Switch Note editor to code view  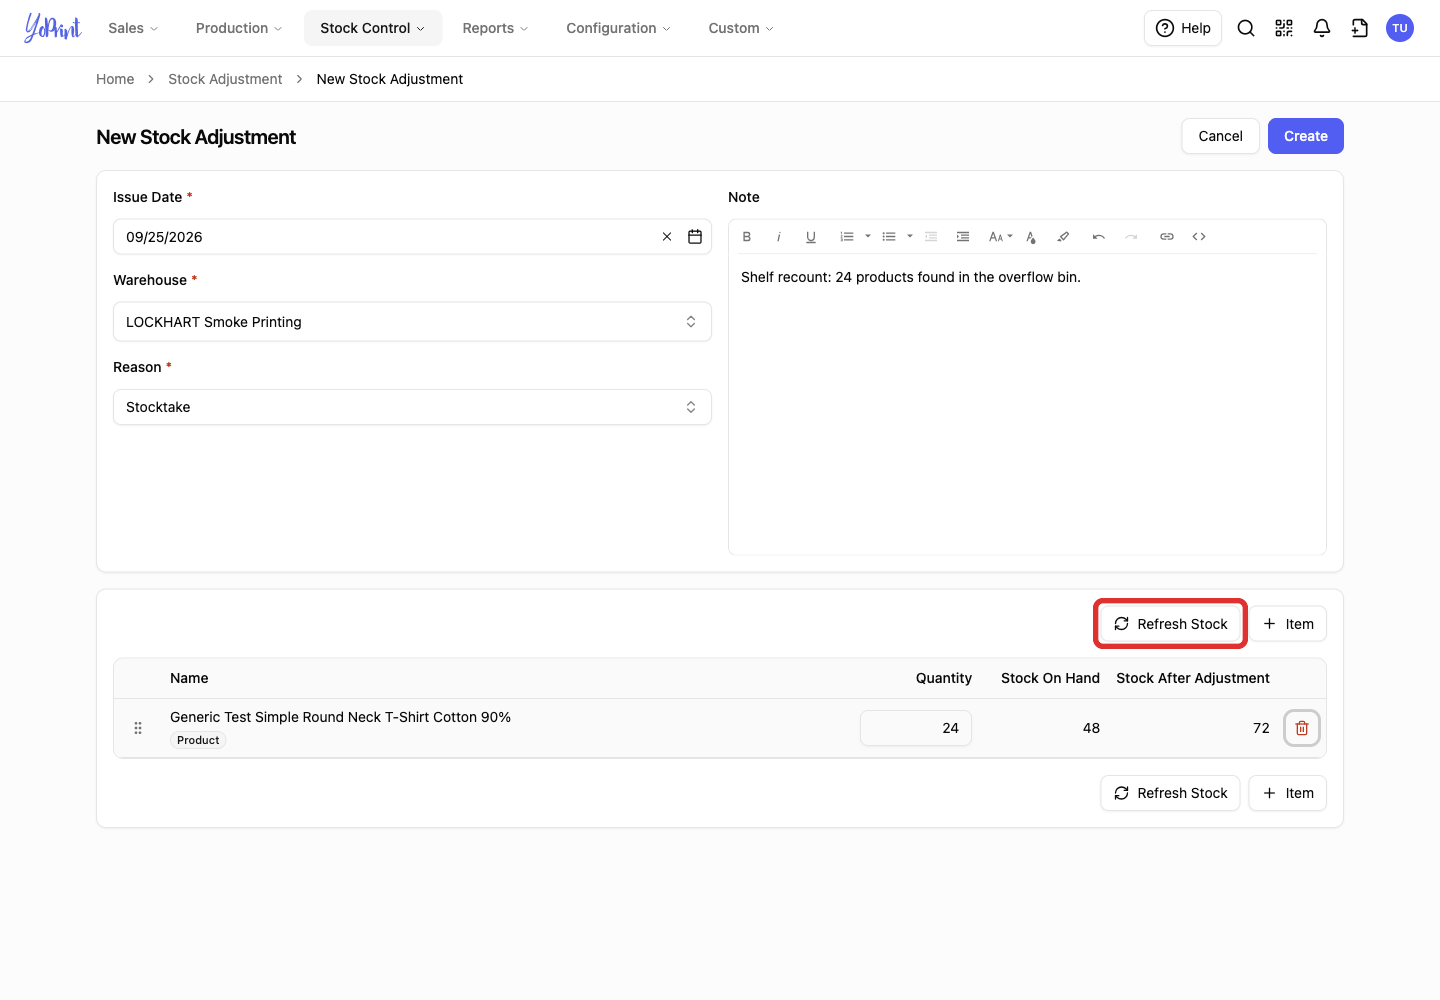[x=1199, y=237]
